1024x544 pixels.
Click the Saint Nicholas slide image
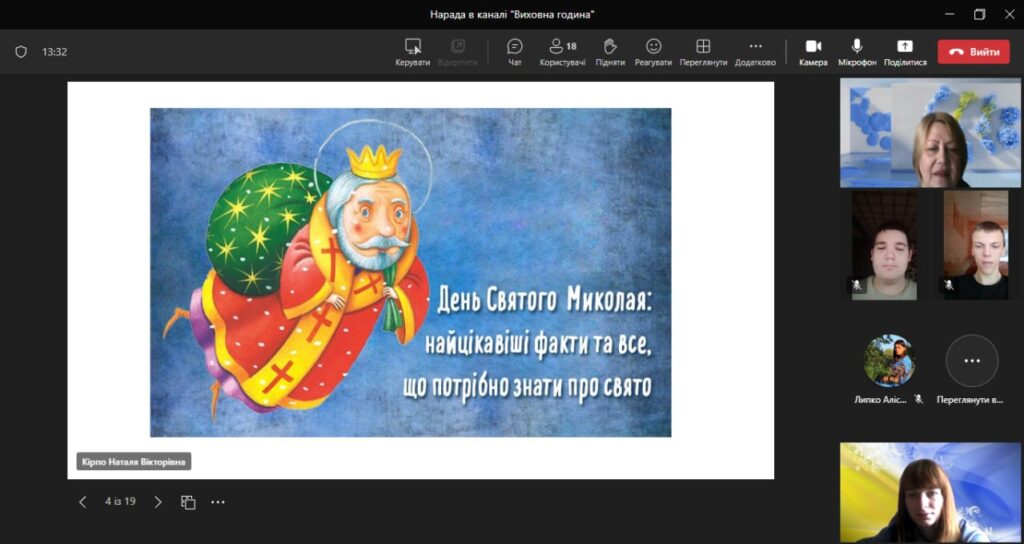410,272
